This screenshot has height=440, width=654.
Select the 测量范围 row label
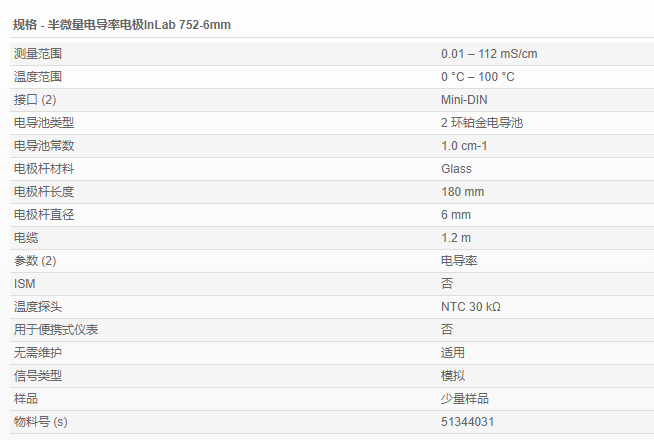38,53
